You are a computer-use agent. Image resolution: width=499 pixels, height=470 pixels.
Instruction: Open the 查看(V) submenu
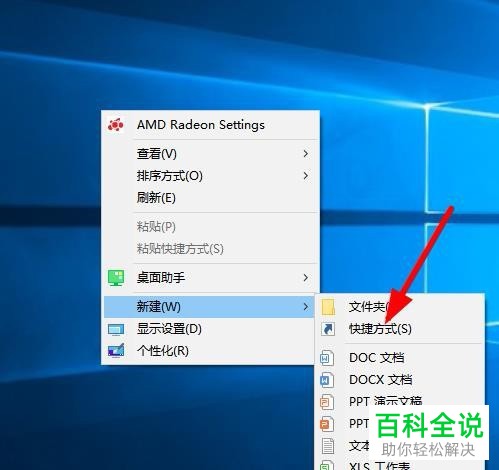pyautogui.click(x=210, y=154)
